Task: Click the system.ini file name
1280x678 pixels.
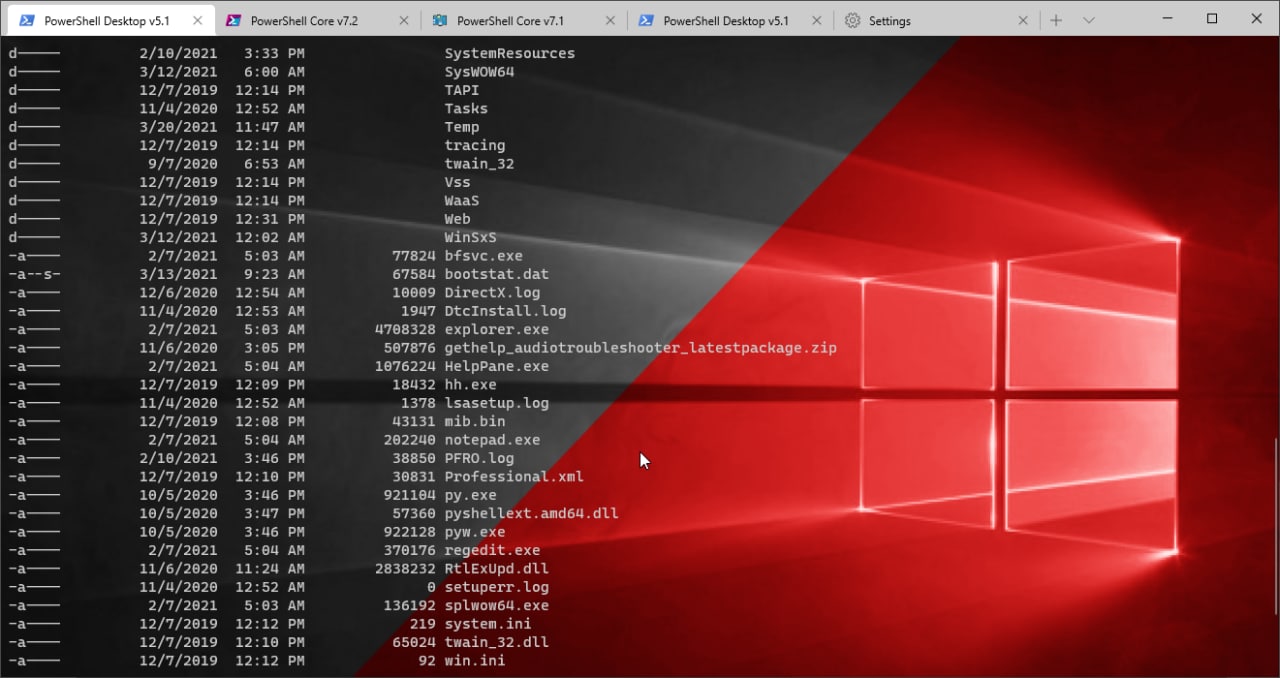Action: click(x=488, y=624)
